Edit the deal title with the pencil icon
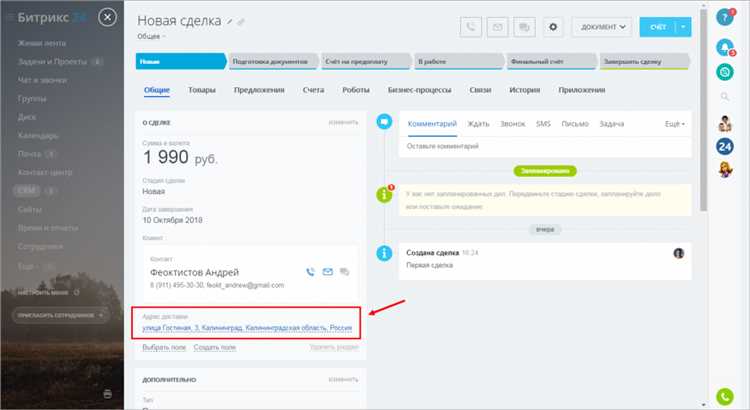750x410 pixels. 230,22
